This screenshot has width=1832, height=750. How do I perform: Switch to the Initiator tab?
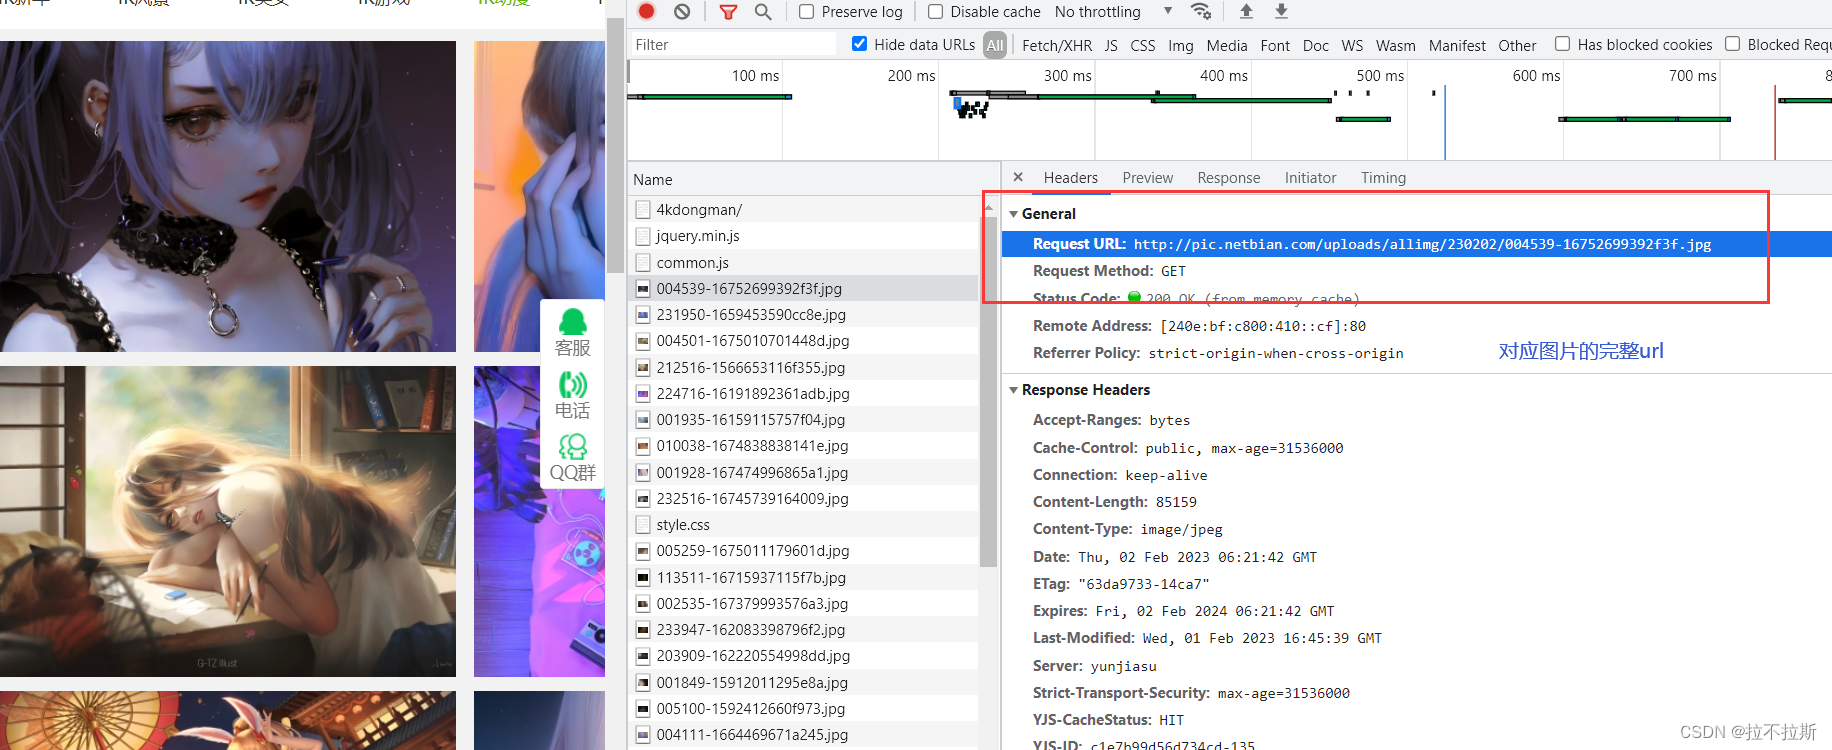[1310, 177]
